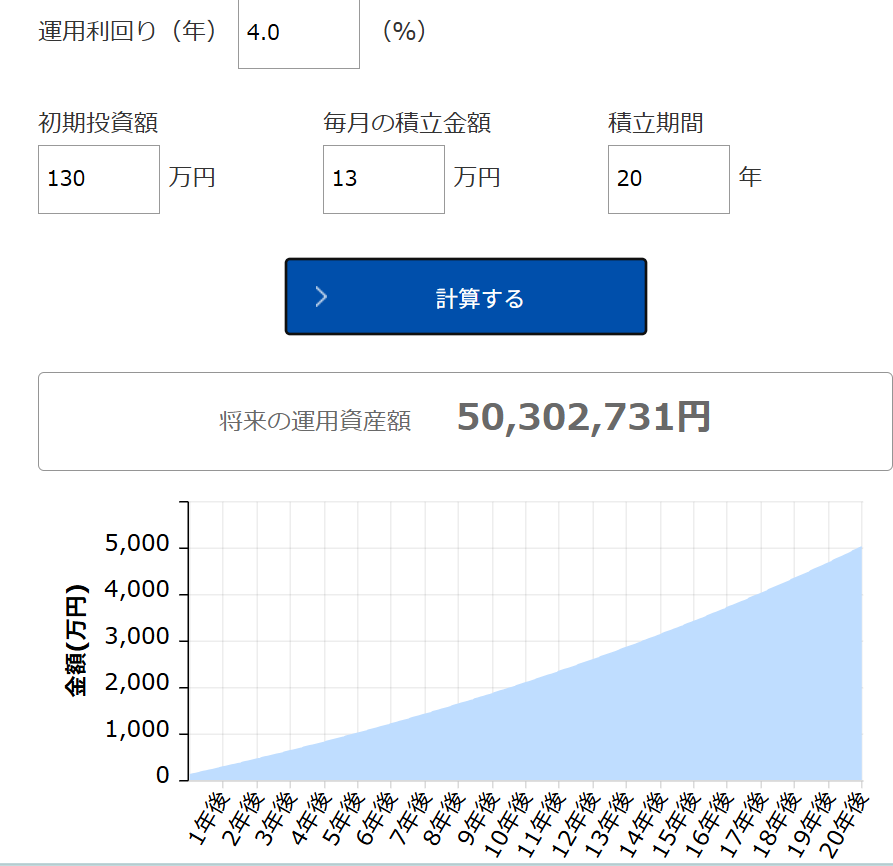Click the 初期投資額 label text
Screen dimensions: 893x866
pos(98,123)
